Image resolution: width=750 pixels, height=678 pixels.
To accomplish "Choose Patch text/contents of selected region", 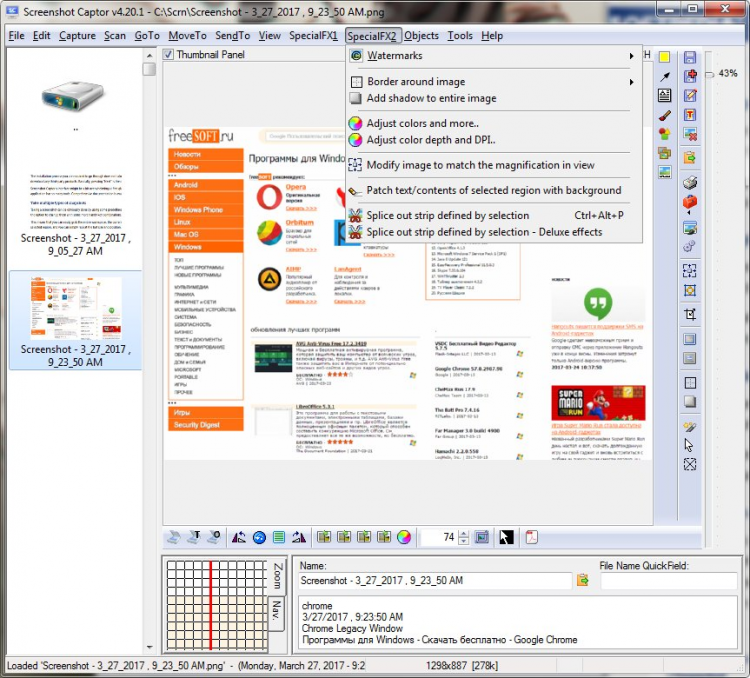I will pyautogui.click(x=493, y=190).
